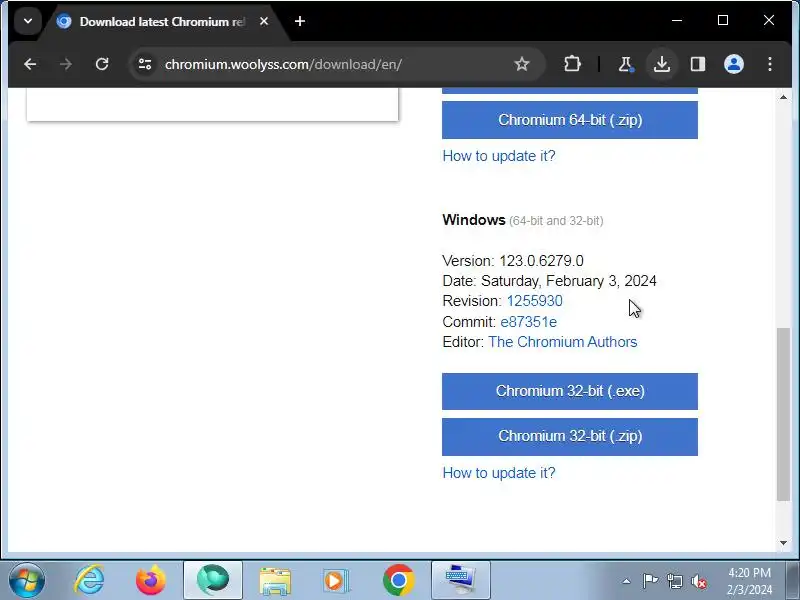This screenshot has width=800, height=600.
Task: Click the scrollbar down arrow
Action: click(x=783, y=543)
